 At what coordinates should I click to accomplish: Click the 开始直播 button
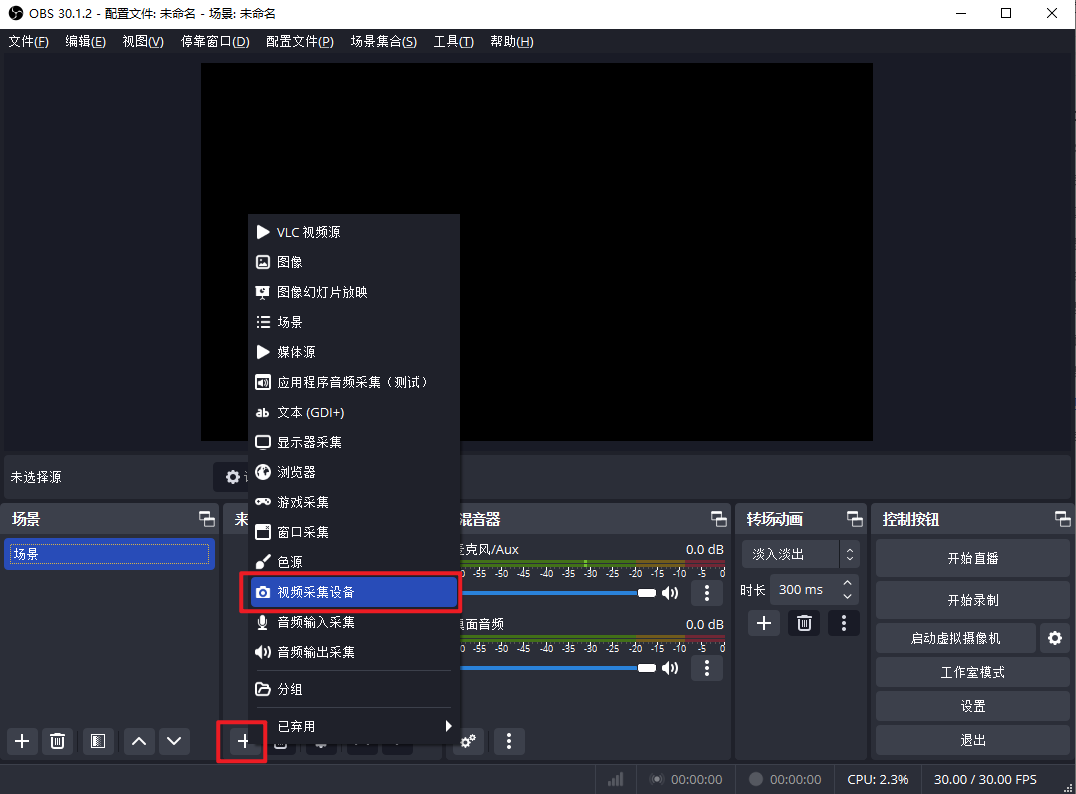point(972,558)
